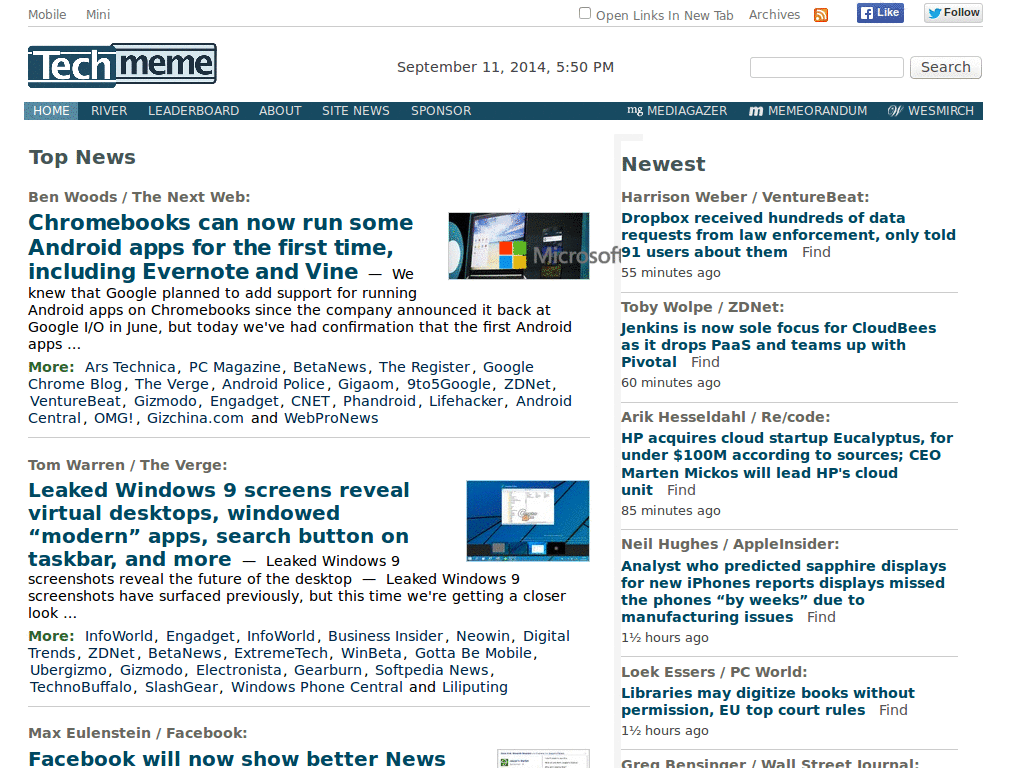Open the Chromebook story thumbnail image

519,246
